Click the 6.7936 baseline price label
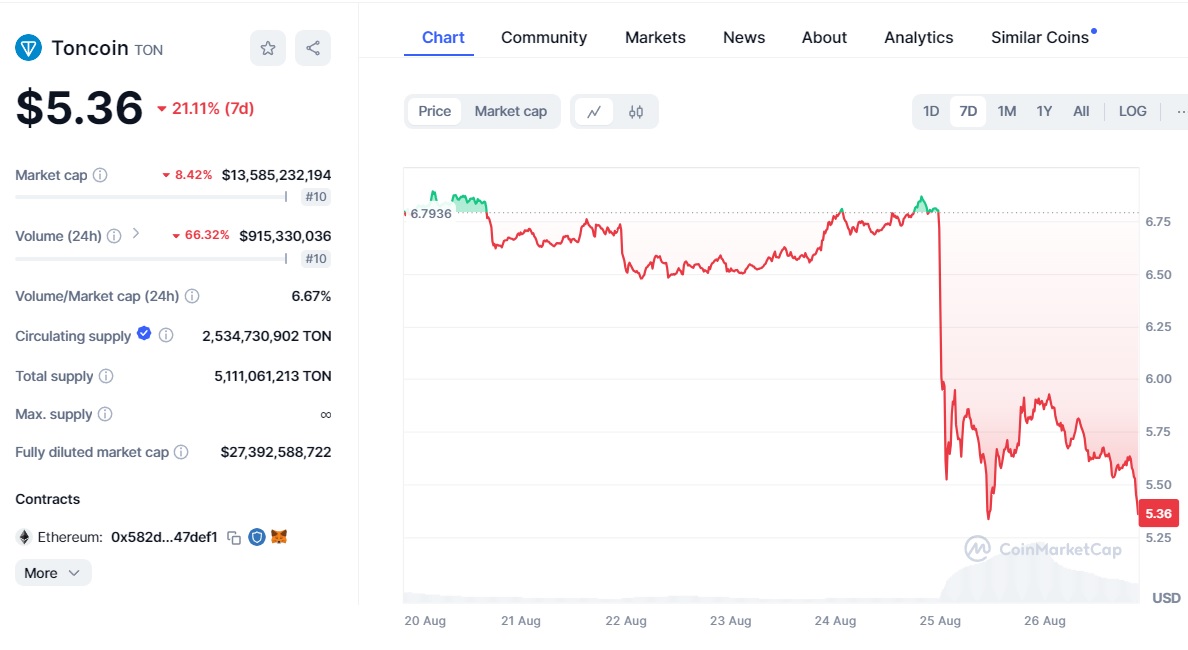The width and height of the screenshot is (1188, 650). tap(430, 214)
